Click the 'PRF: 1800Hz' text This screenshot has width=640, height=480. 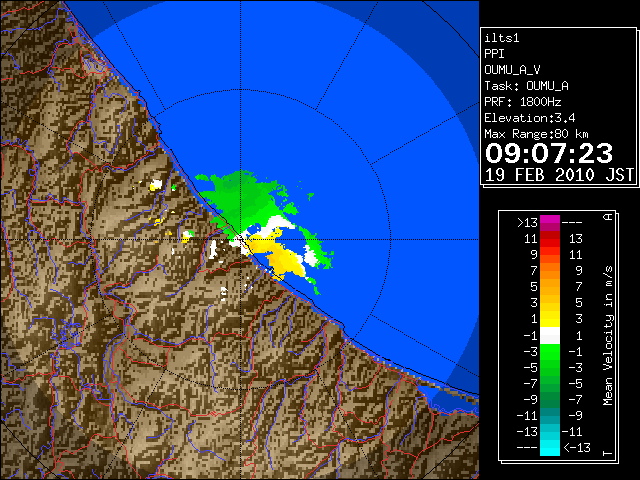[523, 102]
